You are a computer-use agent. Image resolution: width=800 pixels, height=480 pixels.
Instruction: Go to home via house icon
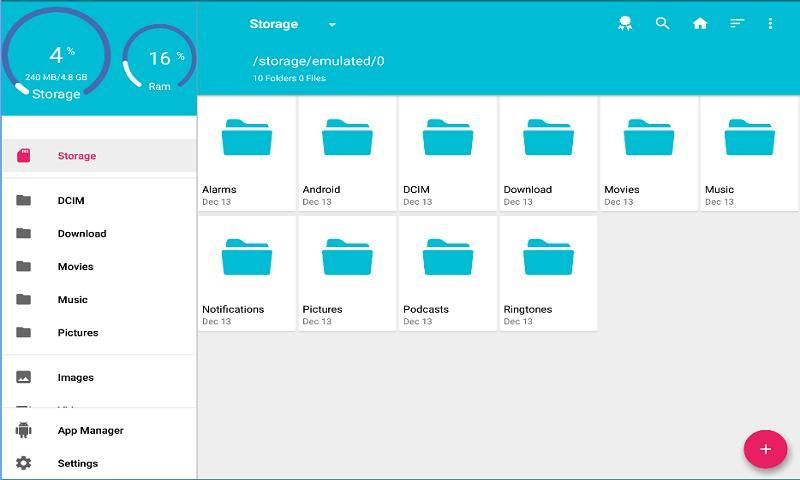pos(700,24)
